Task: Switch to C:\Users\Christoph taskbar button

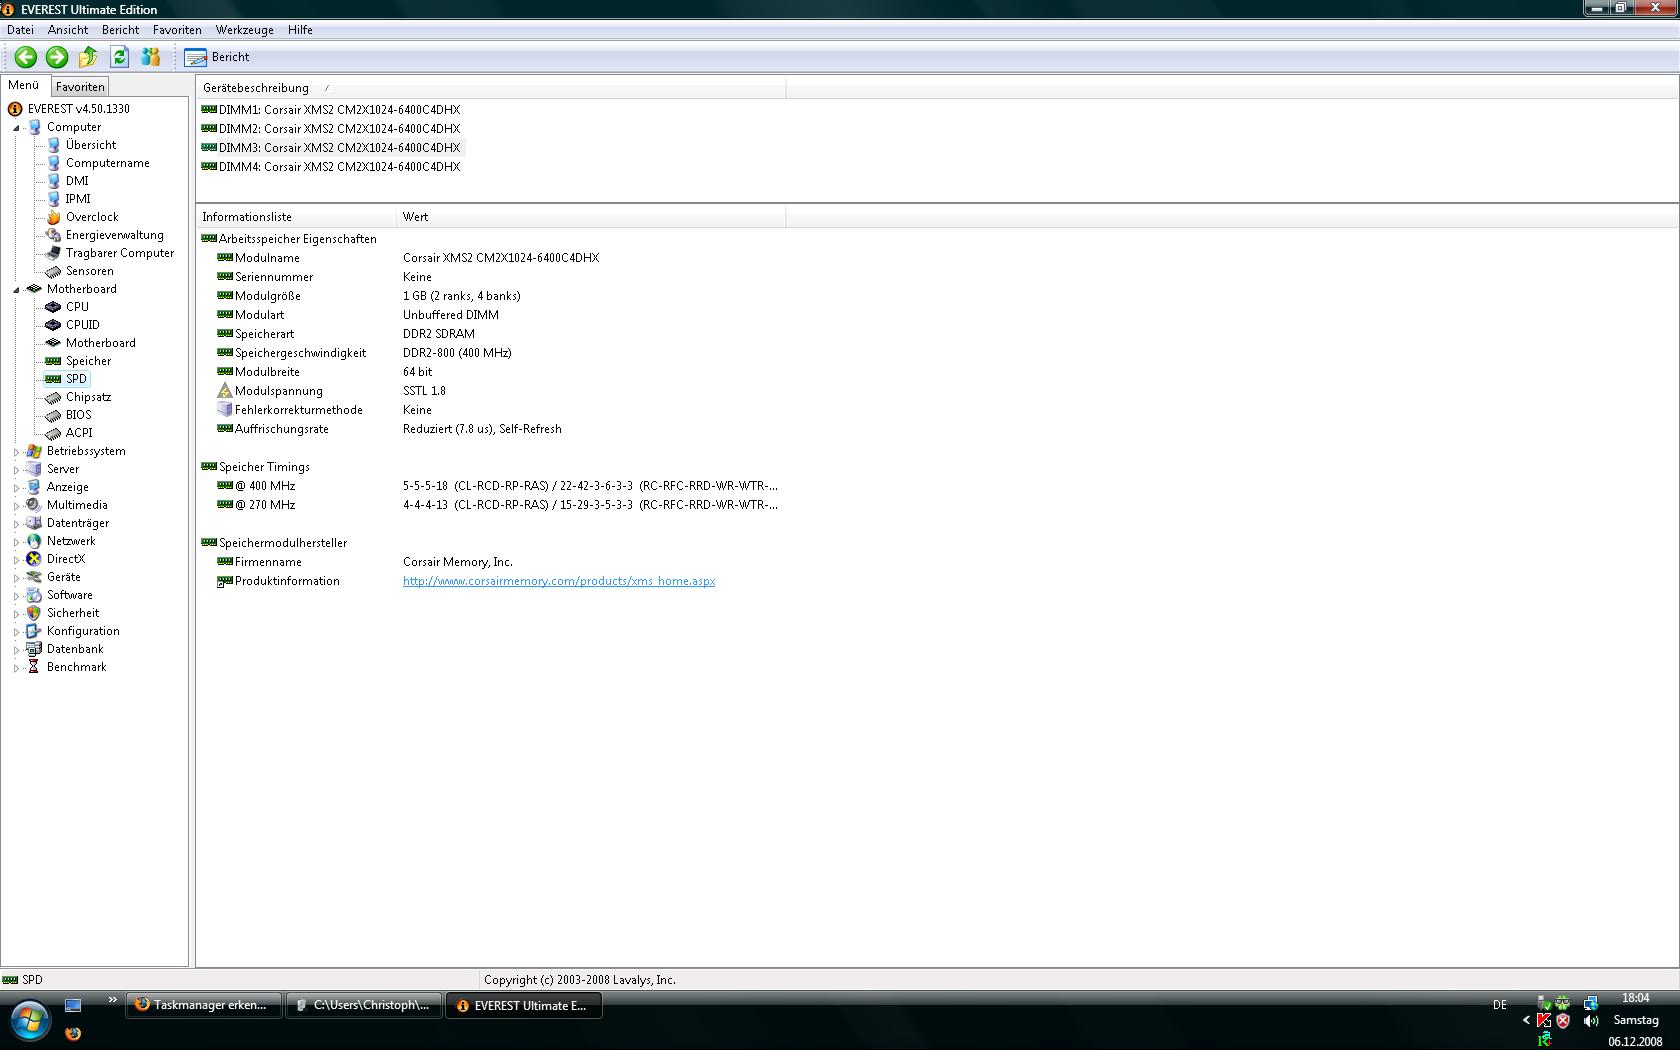Action: pos(362,1005)
